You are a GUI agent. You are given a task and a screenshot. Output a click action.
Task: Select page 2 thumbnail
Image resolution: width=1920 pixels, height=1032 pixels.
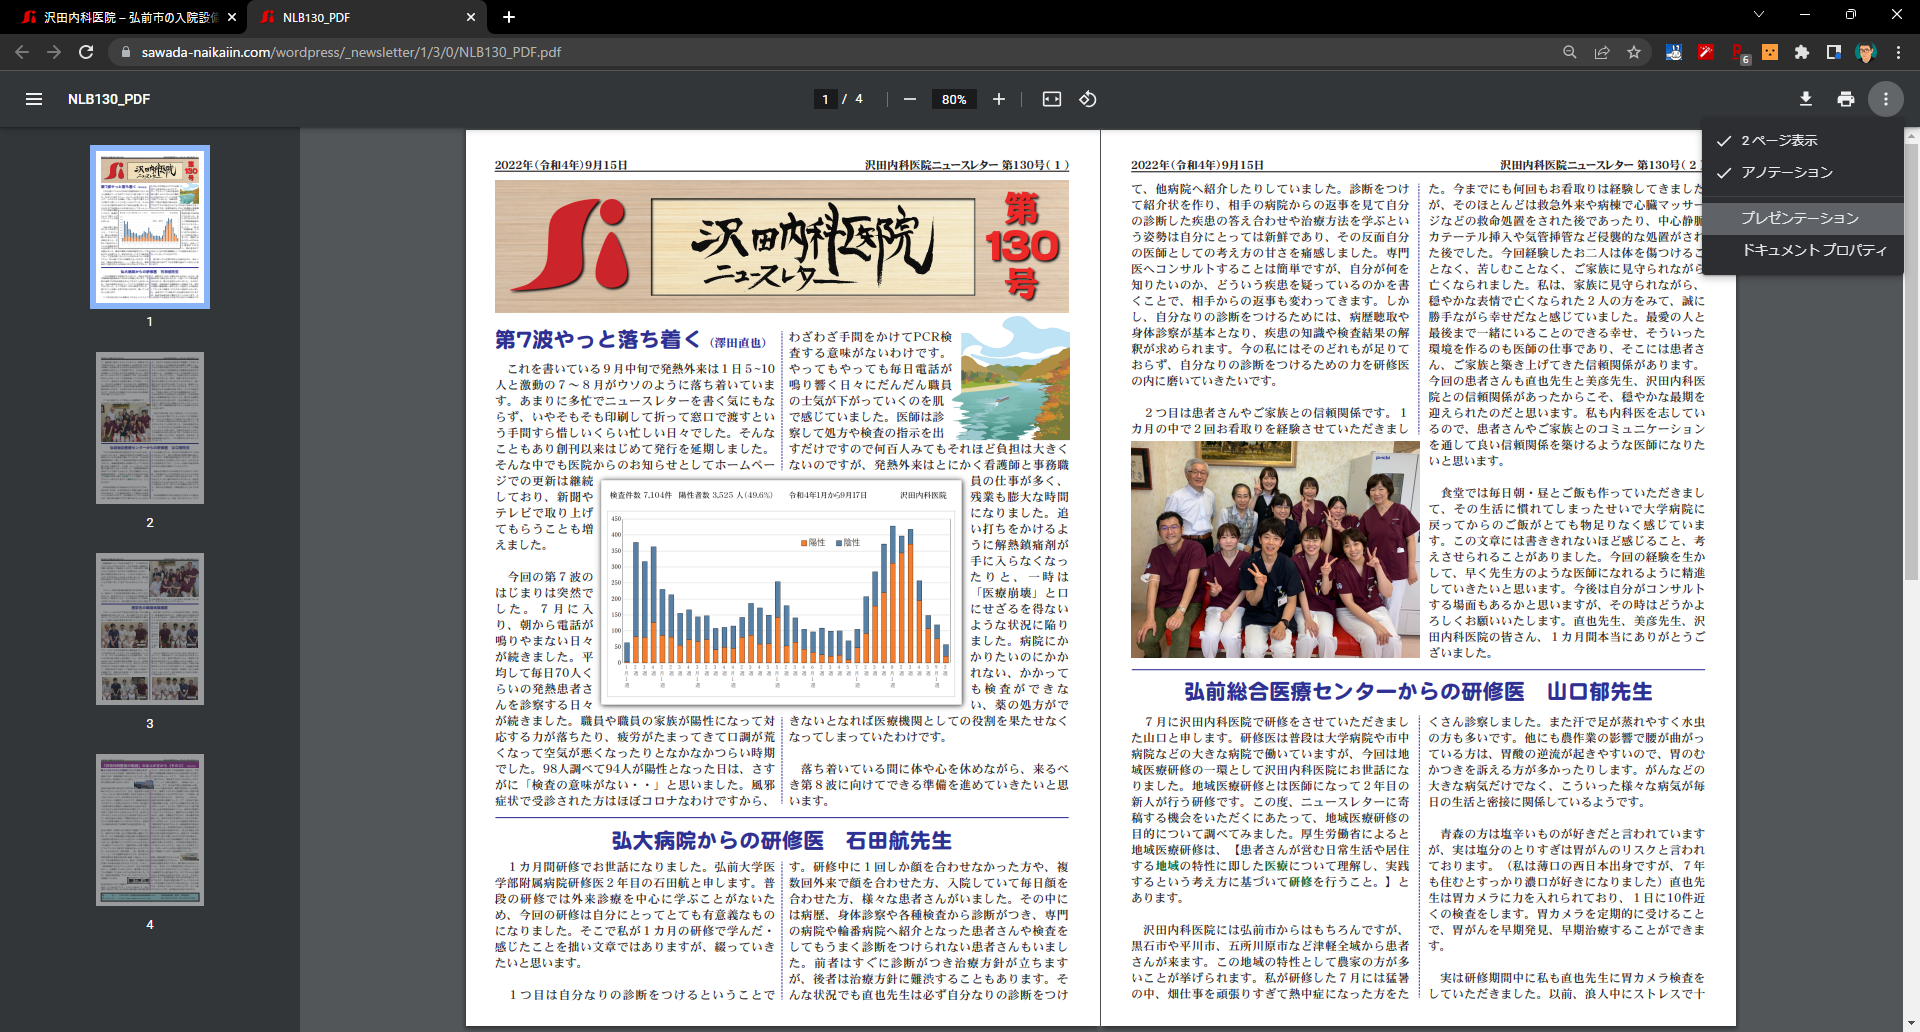(150, 428)
